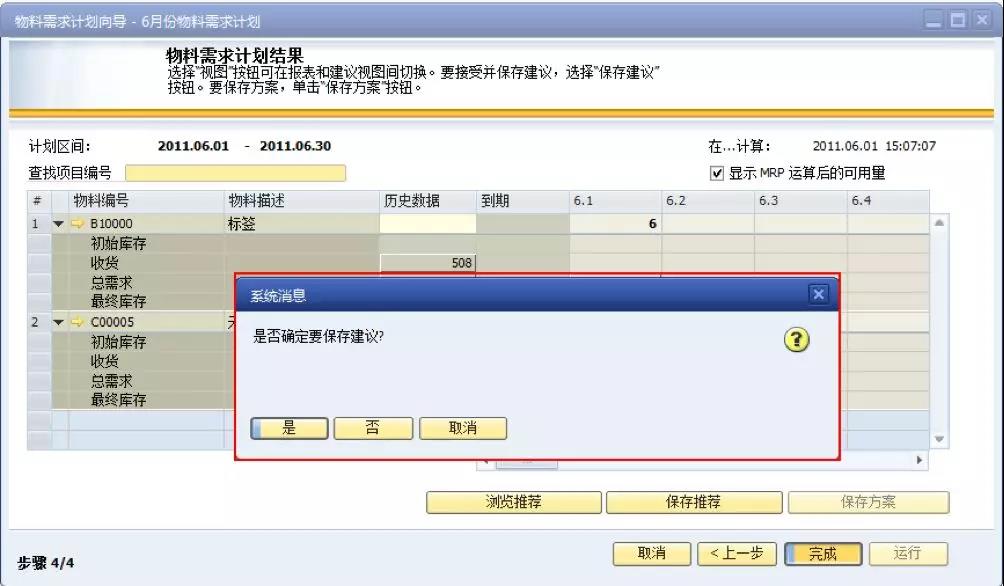Click the vertical scrollbar down arrow
This screenshot has width=1004, height=586.
939,439
